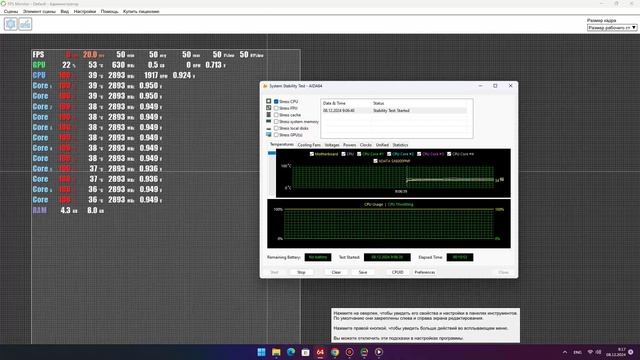Viewport: 640px width, 360px height.
Task: Switch to the Powers tab
Action: [349, 145]
